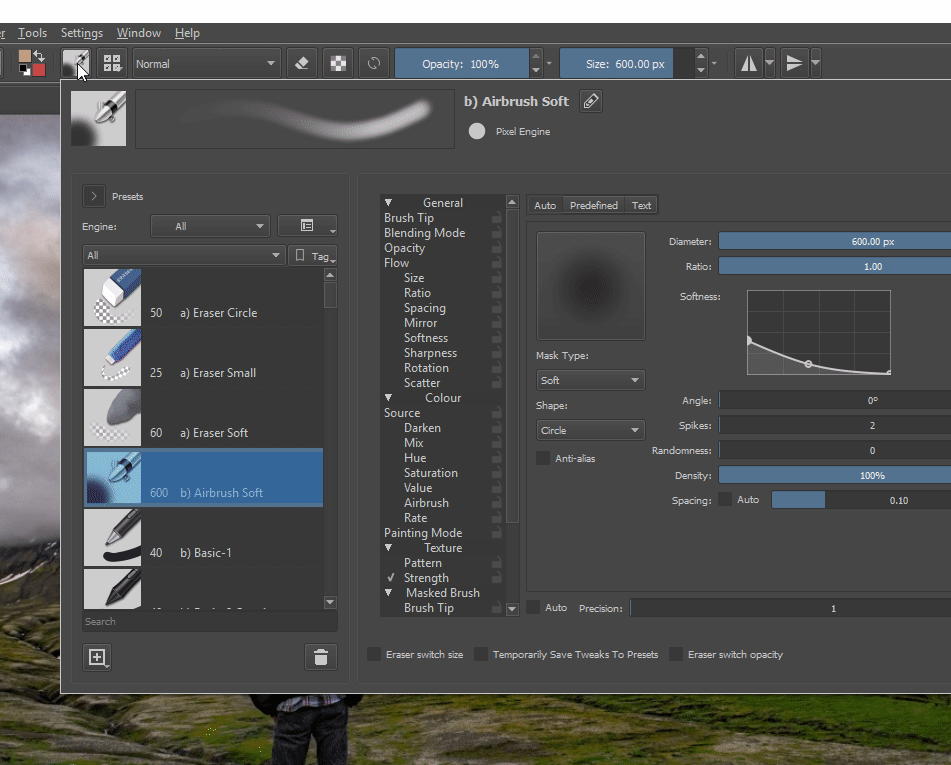Click the eraser mode icon in toolbar

pyautogui.click(x=303, y=63)
